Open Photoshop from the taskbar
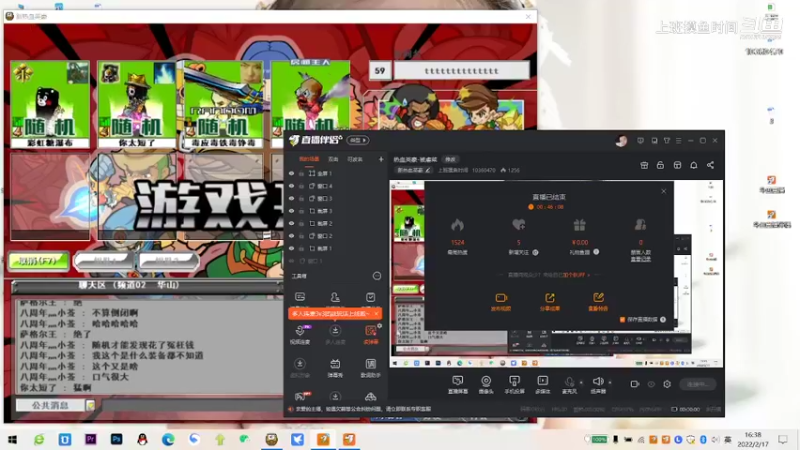 (116, 439)
